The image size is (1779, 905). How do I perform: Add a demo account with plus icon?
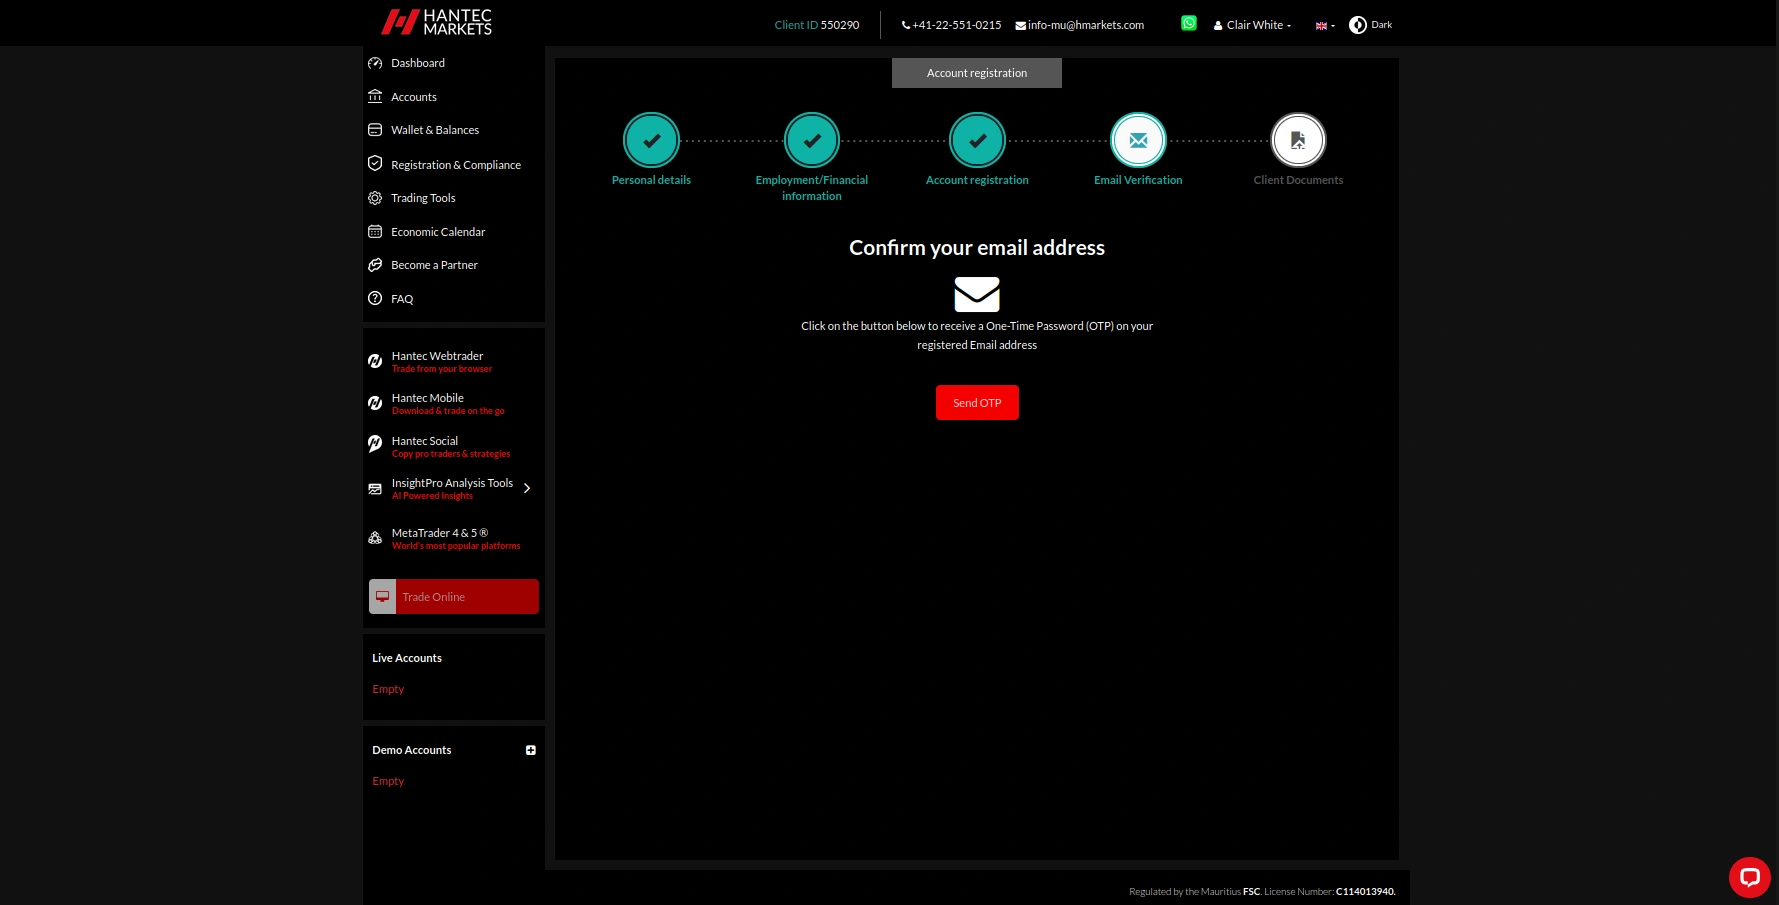tap(531, 750)
